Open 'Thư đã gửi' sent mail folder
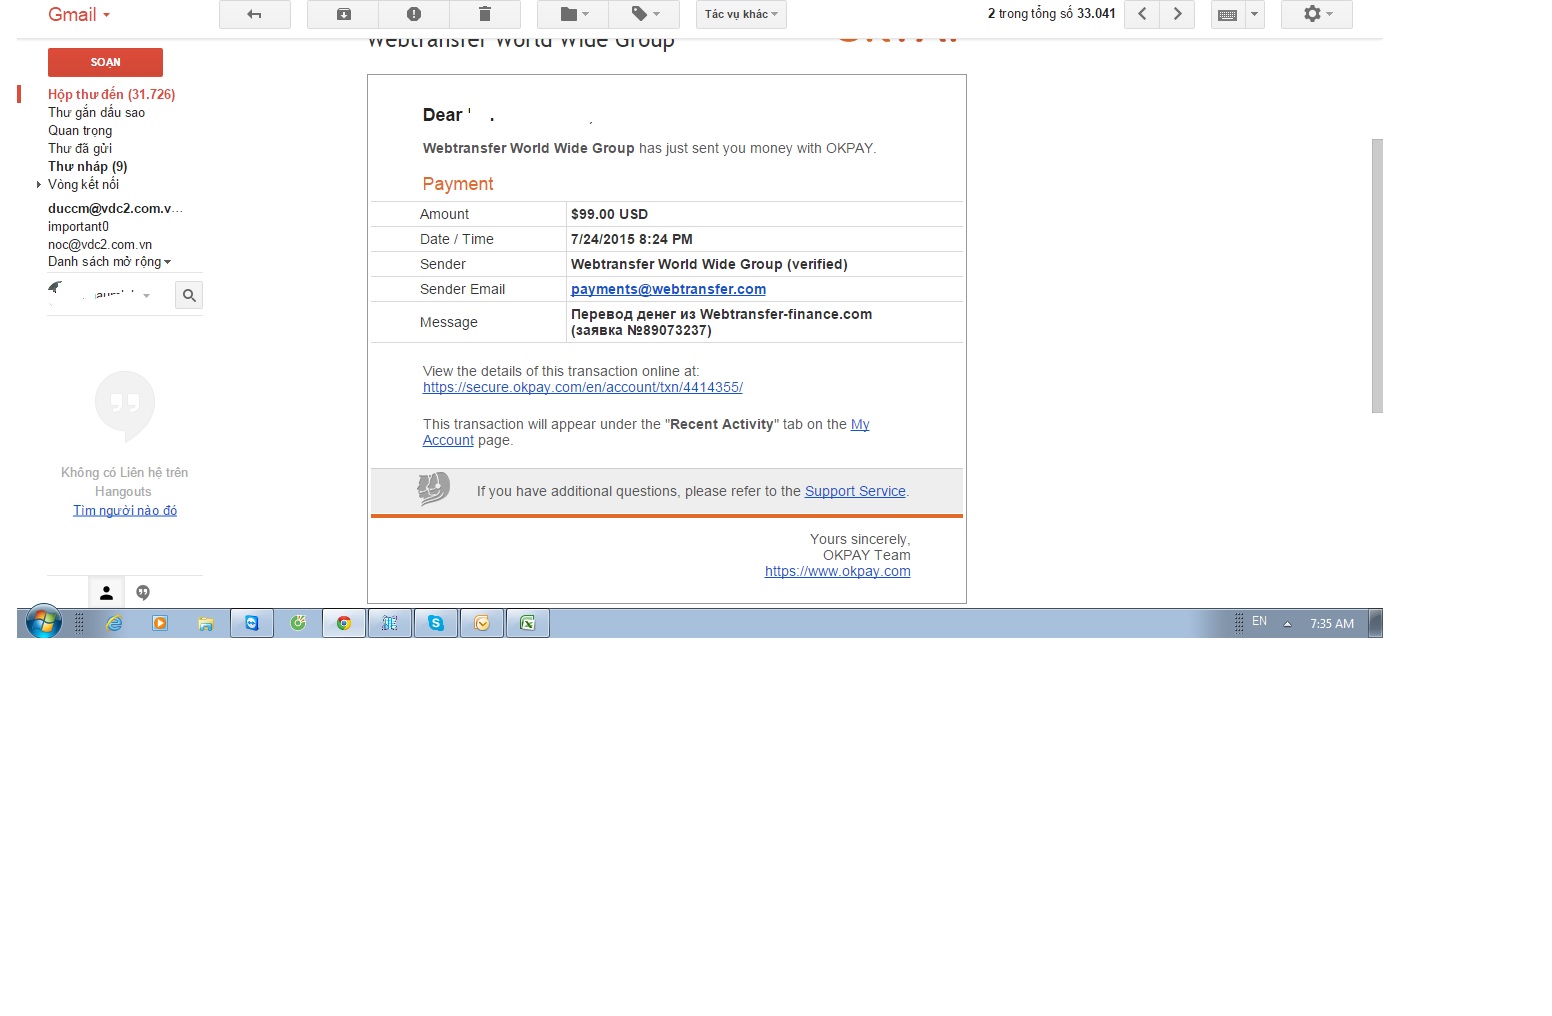Screen dimensions: 1552x1016 [80, 148]
